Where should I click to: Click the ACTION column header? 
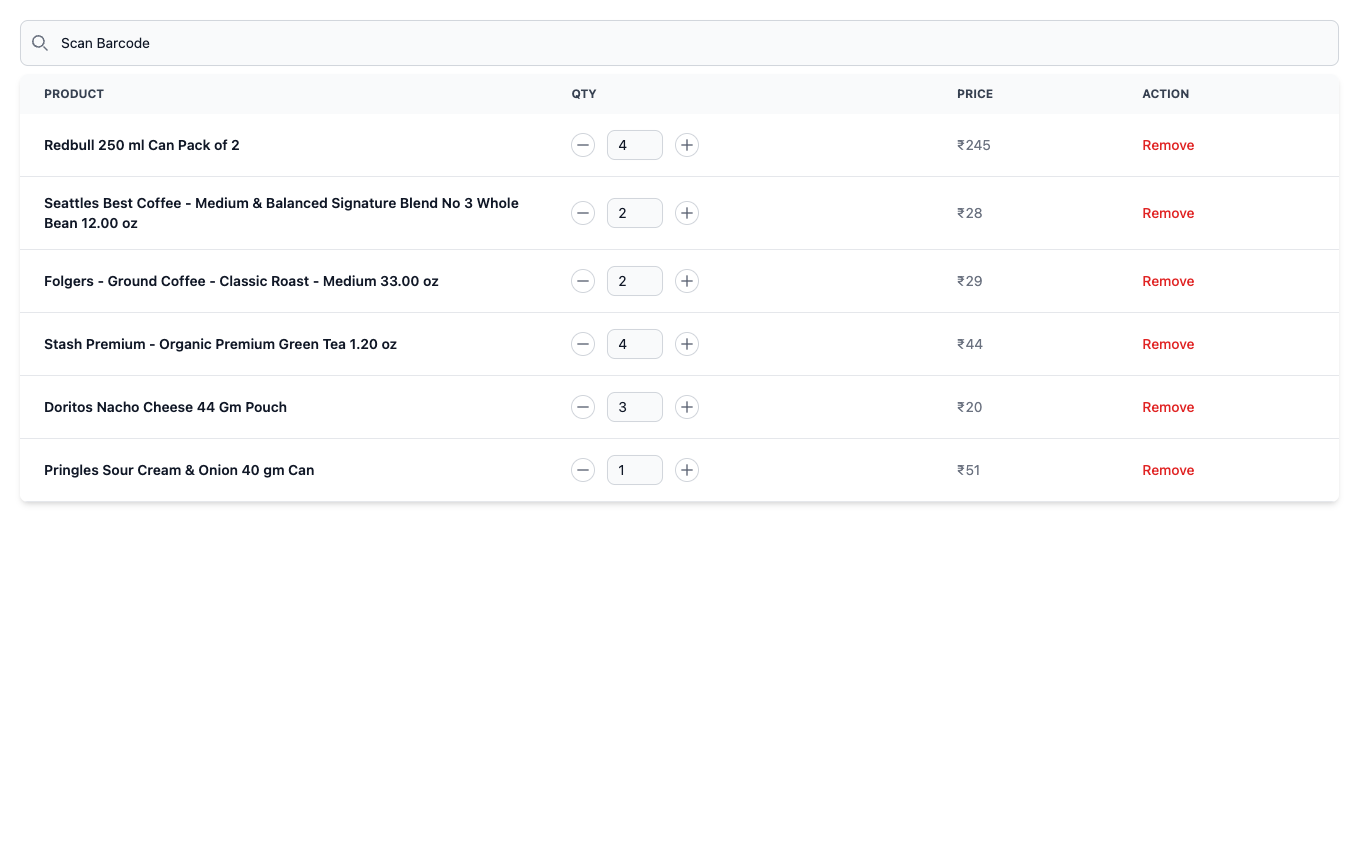pos(1166,94)
